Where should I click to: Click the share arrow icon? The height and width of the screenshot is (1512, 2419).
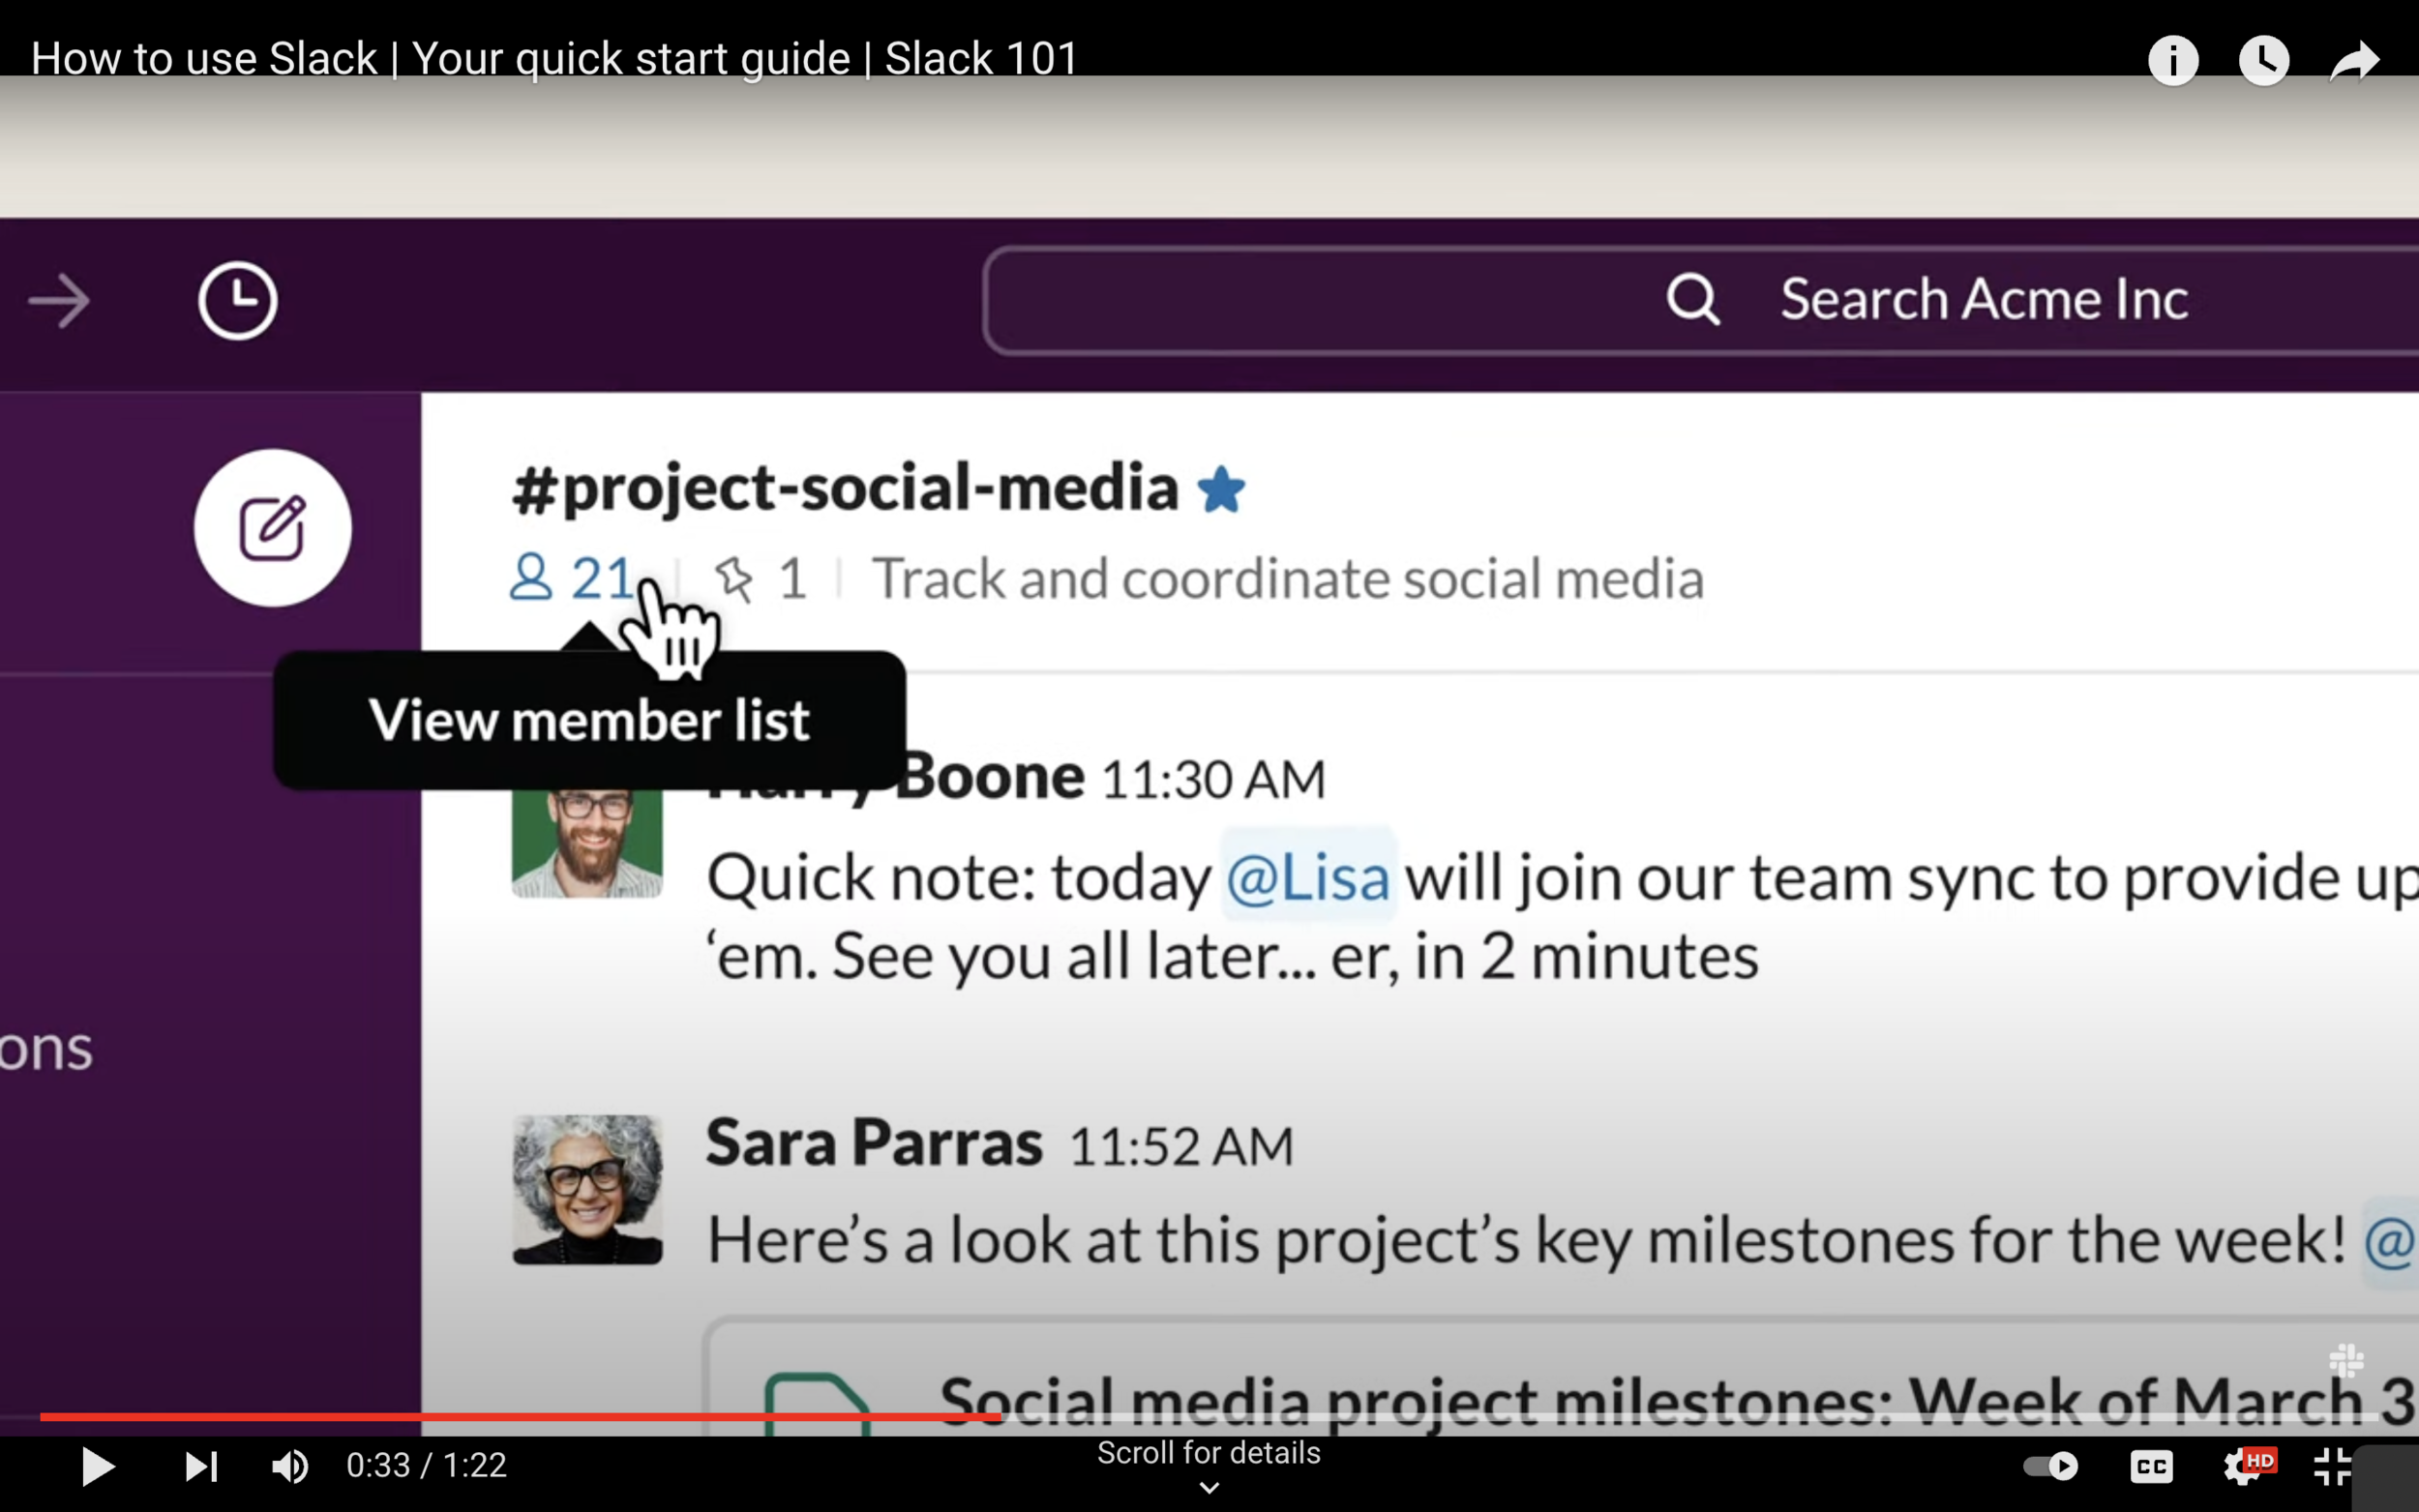(2353, 61)
